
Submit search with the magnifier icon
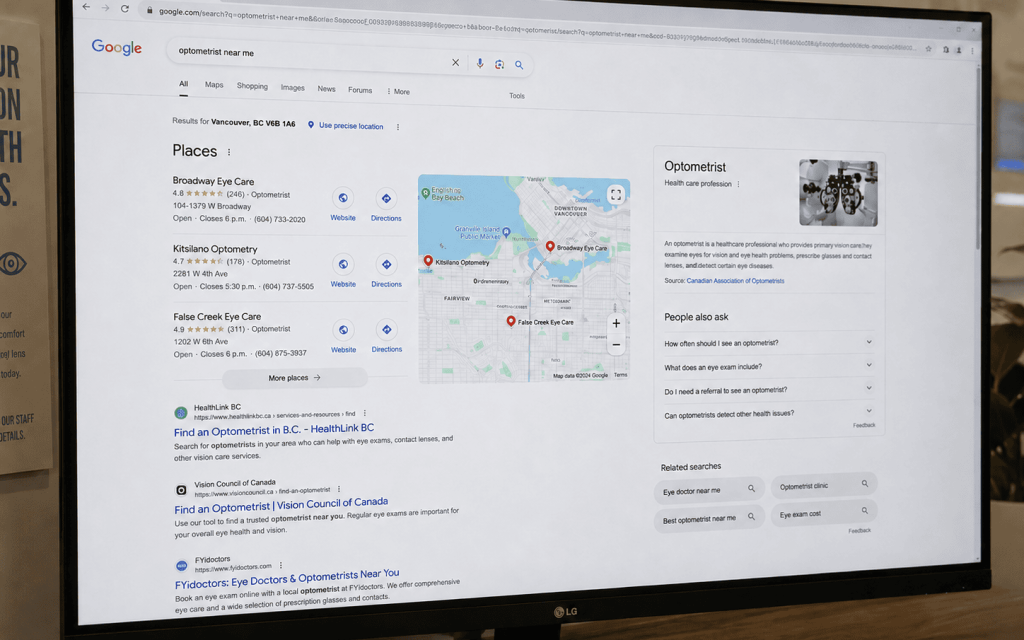point(519,65)
